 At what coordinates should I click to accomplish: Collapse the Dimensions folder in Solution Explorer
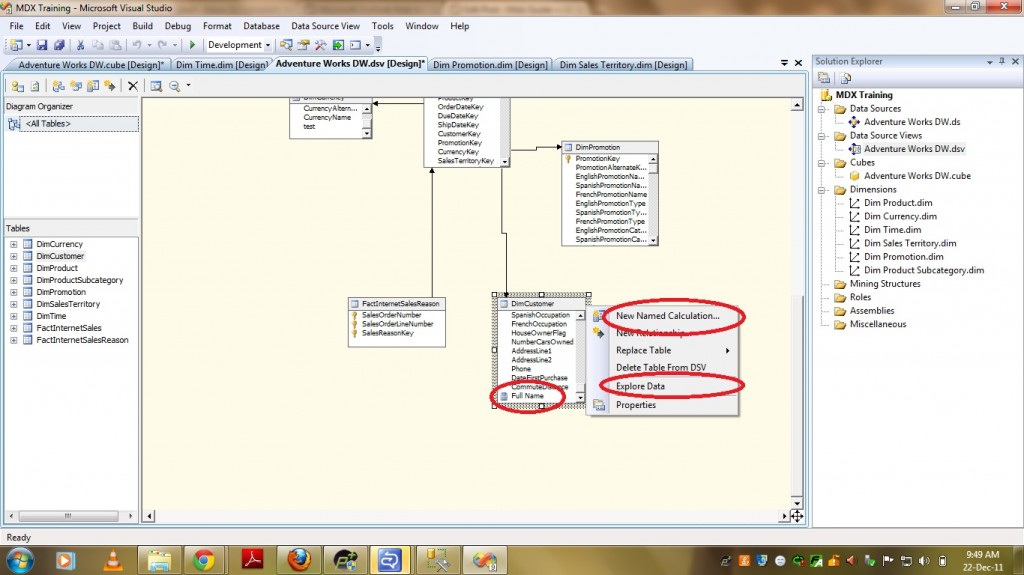click(823, 189)
